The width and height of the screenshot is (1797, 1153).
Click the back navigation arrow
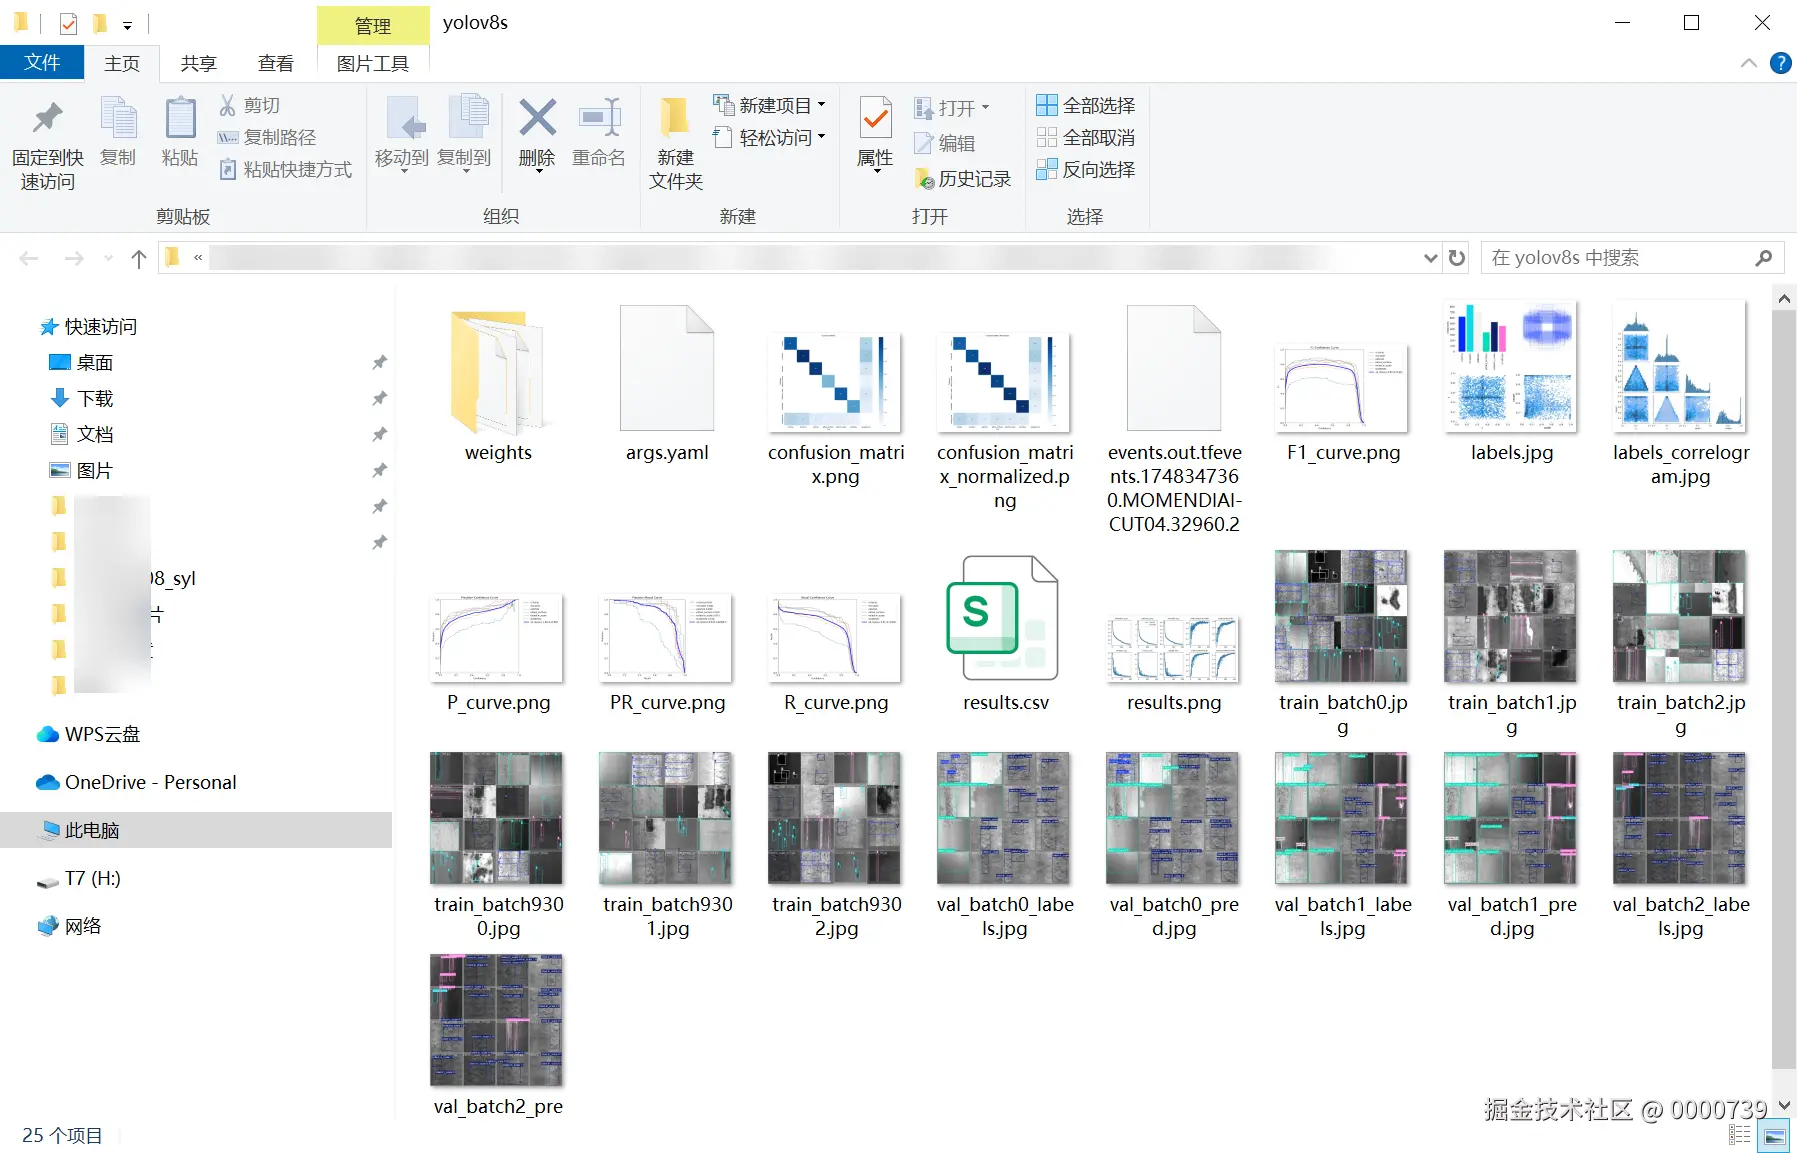29,257
